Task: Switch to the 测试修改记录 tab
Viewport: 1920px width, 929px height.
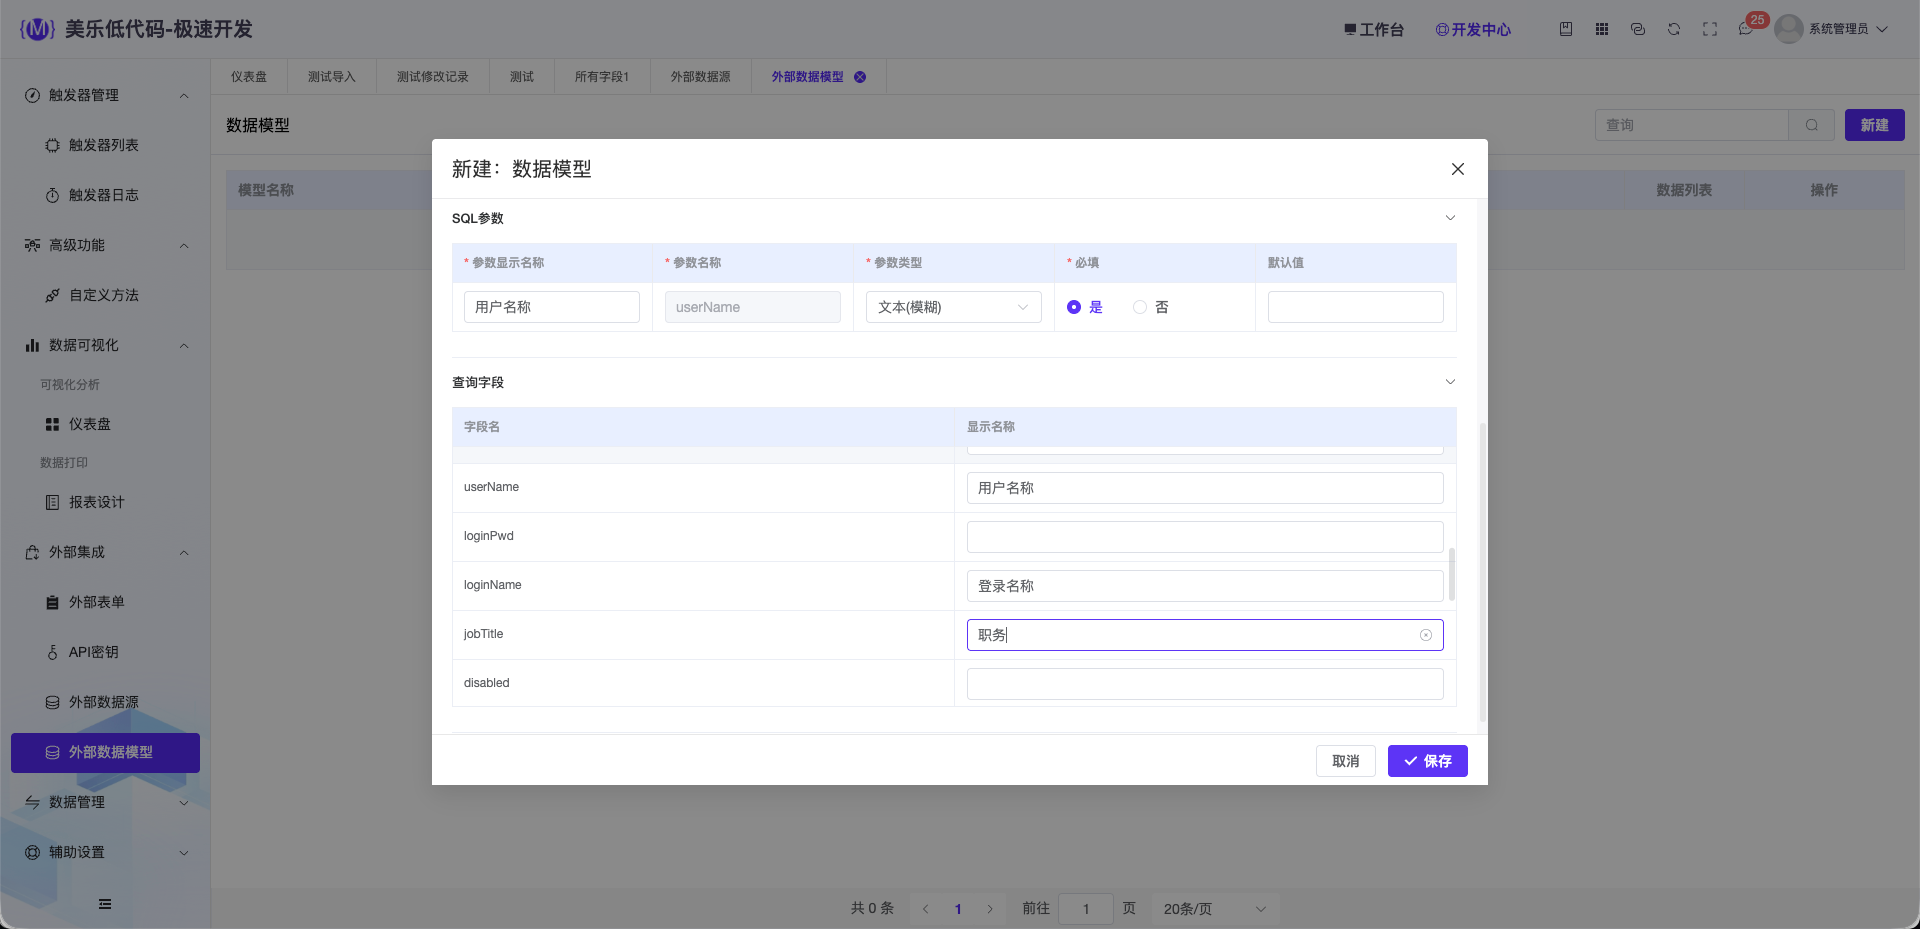Action: (x=433, y=77)
